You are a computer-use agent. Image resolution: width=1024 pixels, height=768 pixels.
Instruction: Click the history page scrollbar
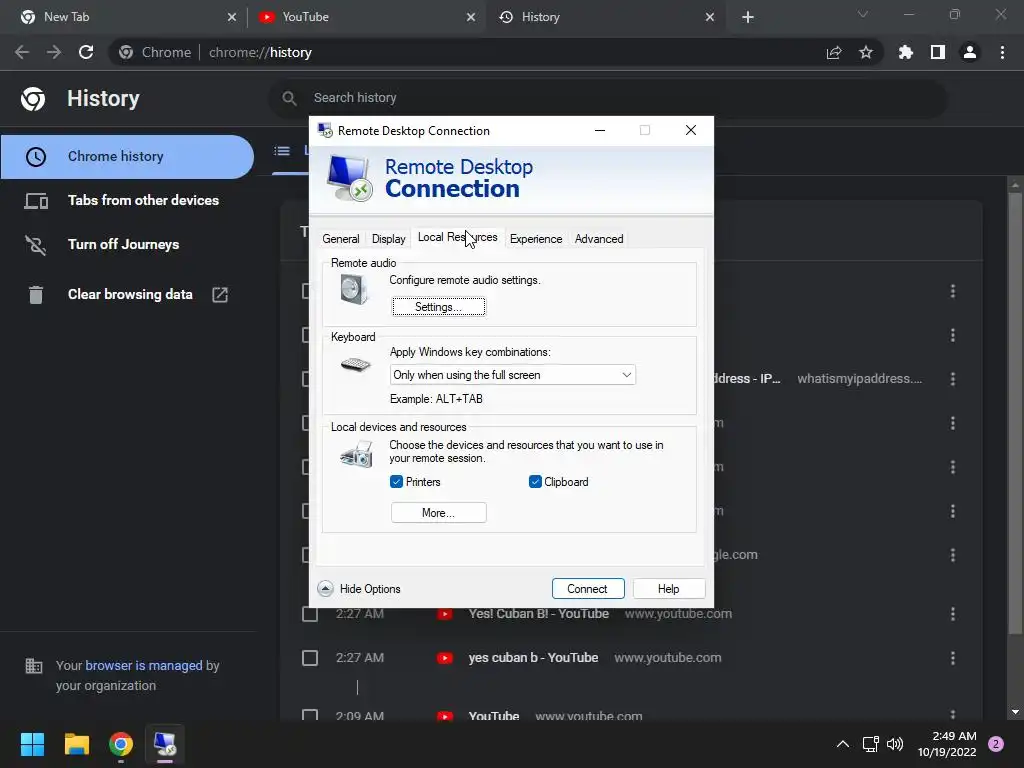coord(1014,411)
